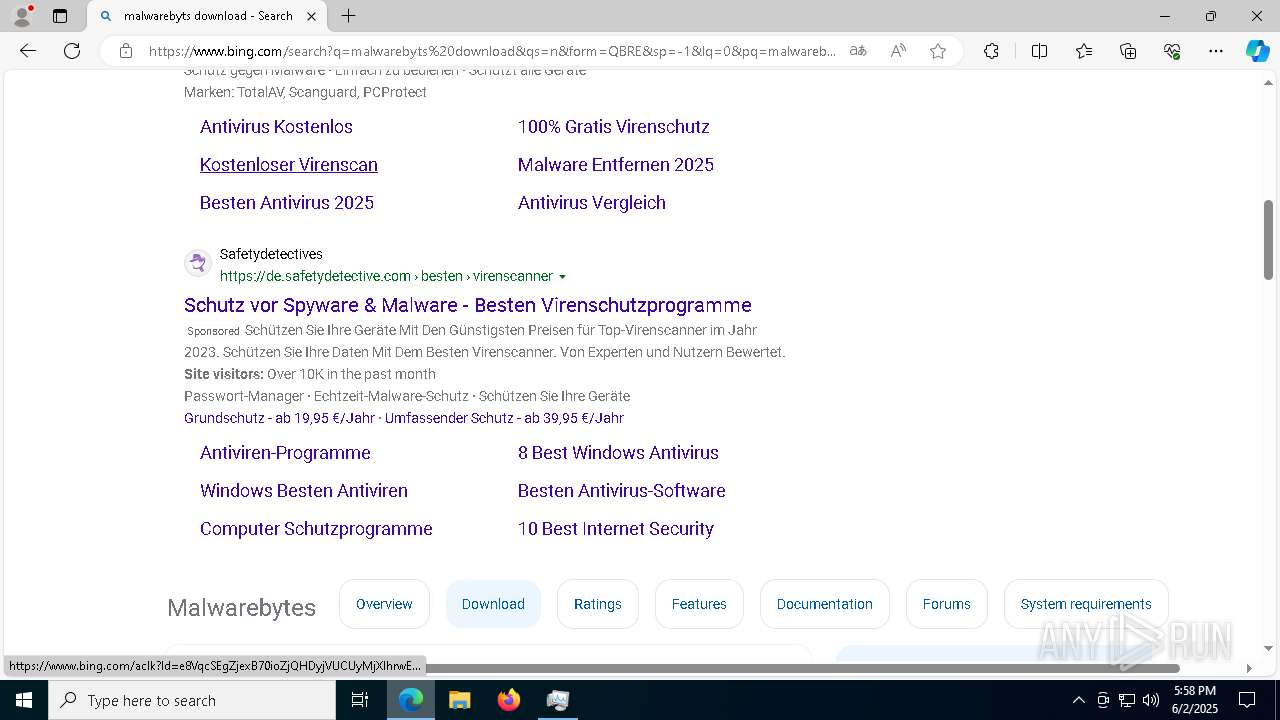Image resolution: width=1280 pixels, height=720 pixels.
Task: Click the vertical scrollbar thumb
Action: click(1268, 240)
